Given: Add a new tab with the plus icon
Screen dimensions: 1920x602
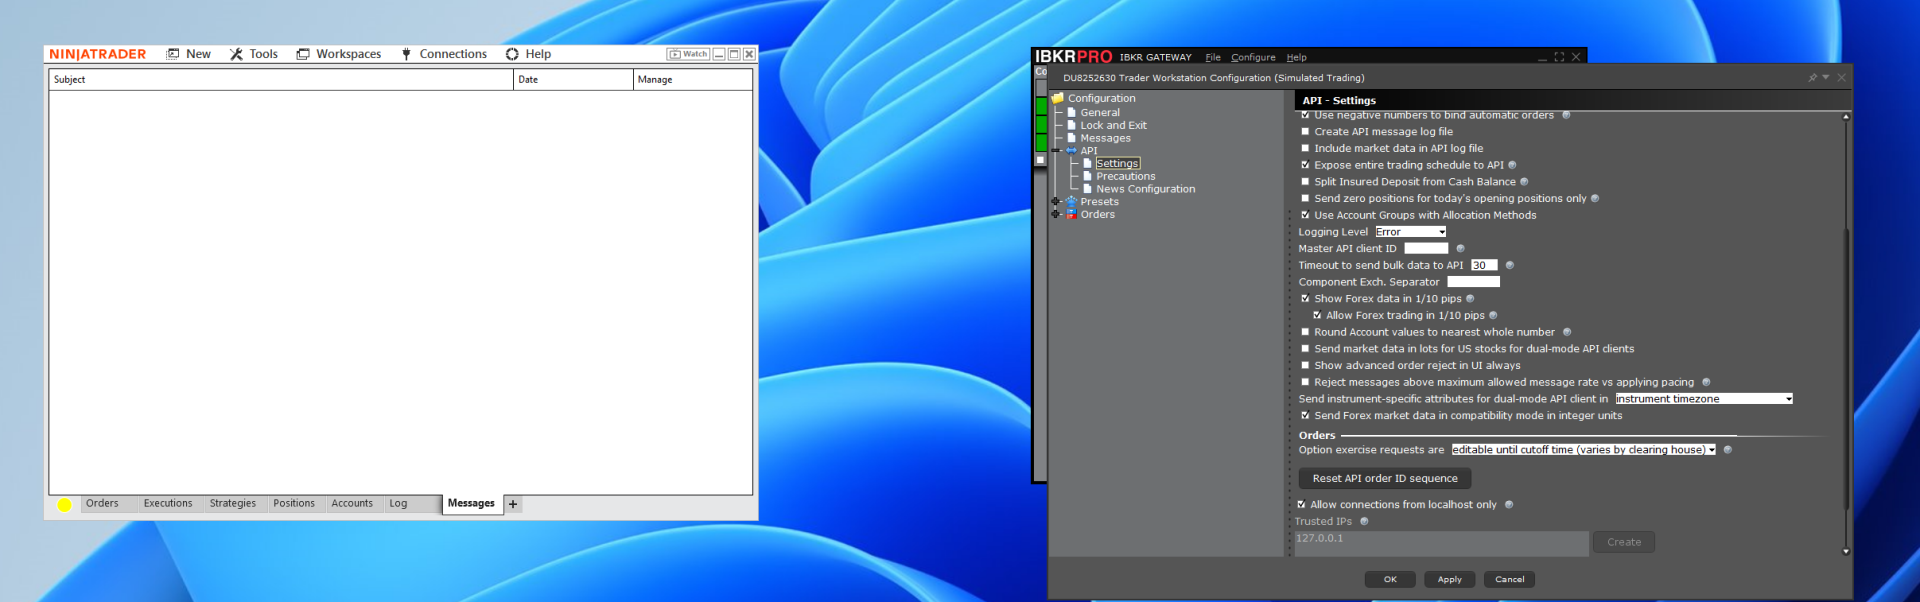Looking at the screenshot, I should pyautogui.click(x=513, y=504).
